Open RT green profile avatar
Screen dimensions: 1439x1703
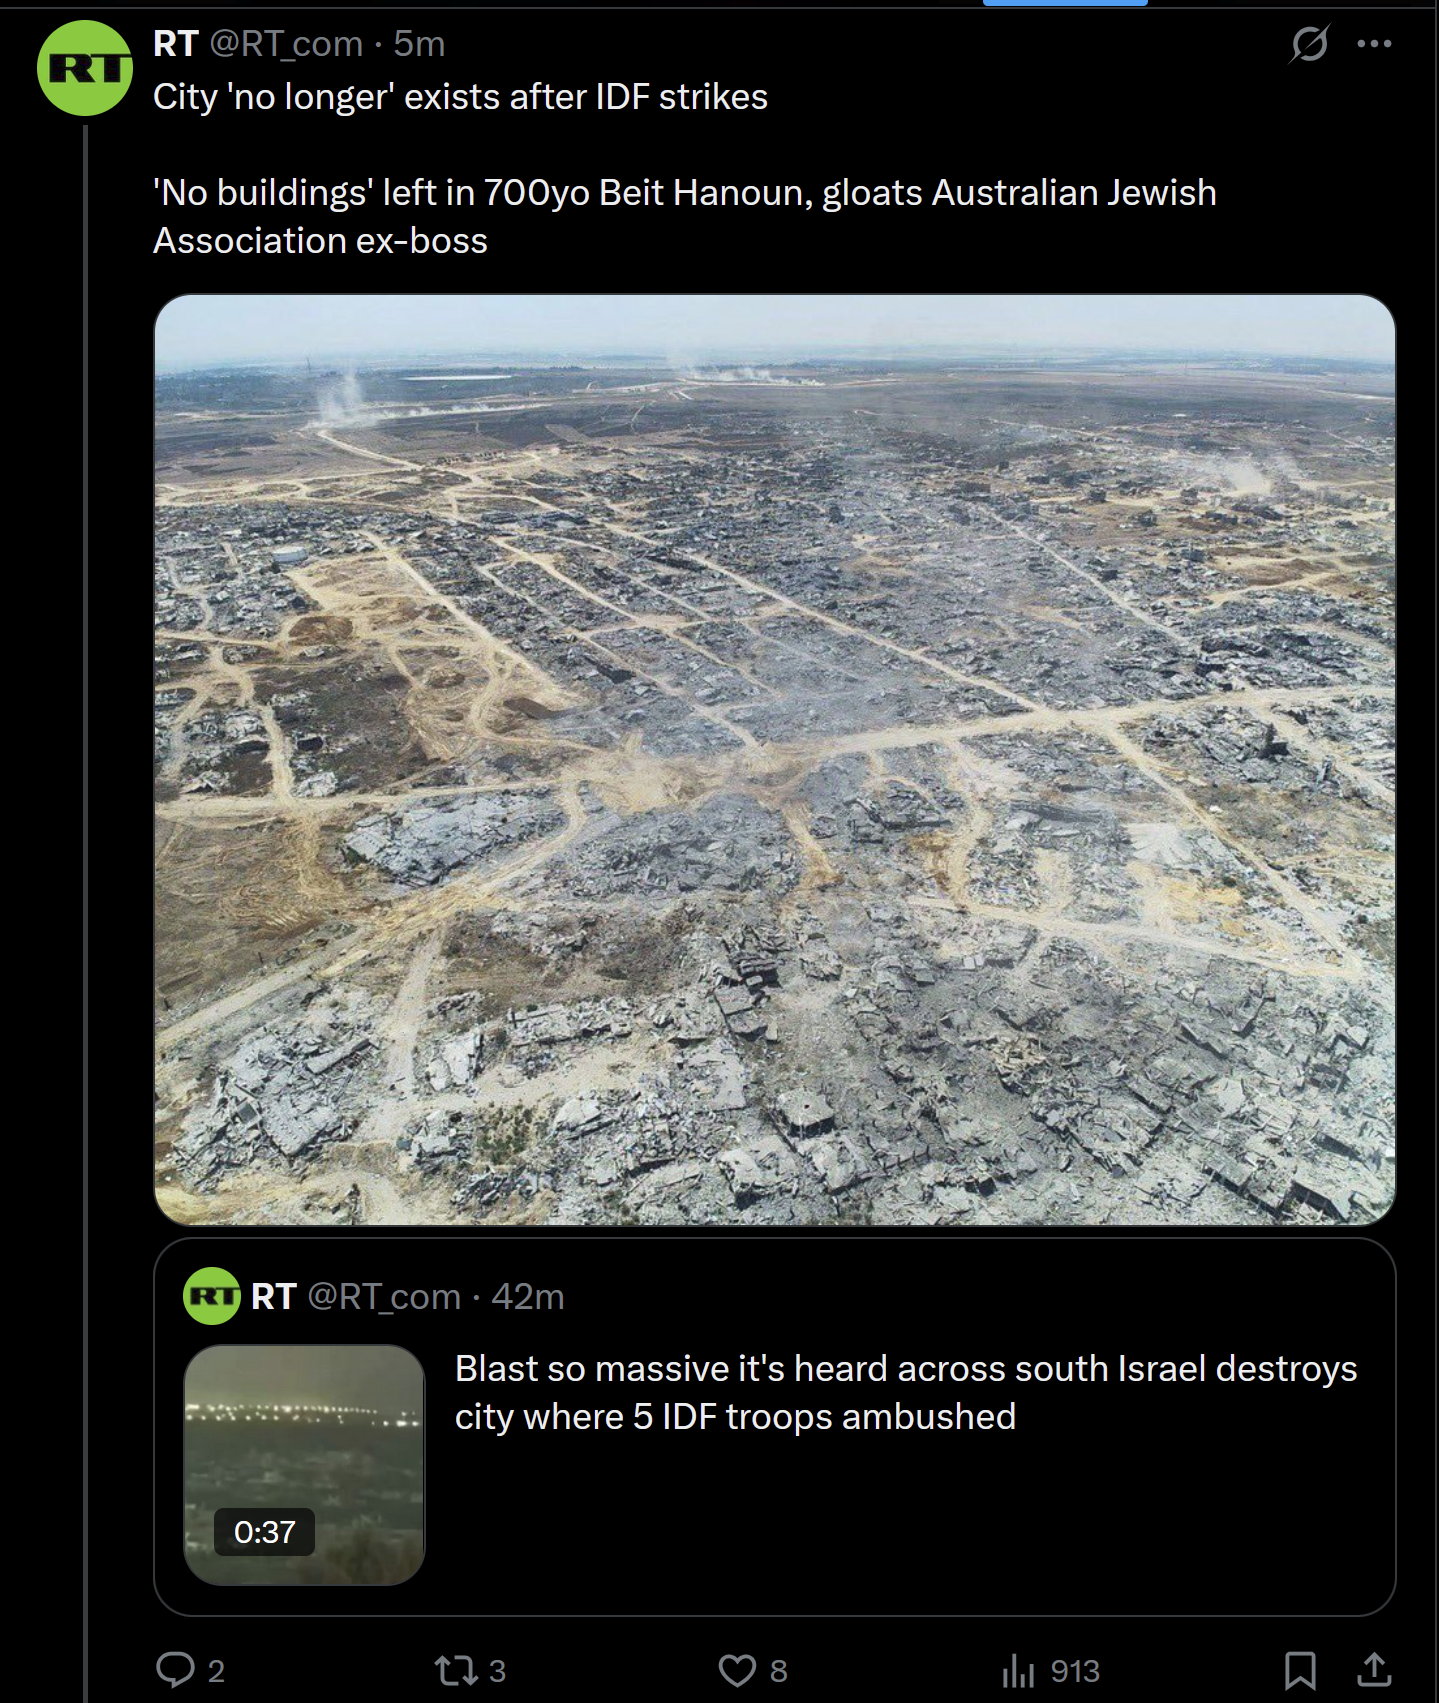85,68
